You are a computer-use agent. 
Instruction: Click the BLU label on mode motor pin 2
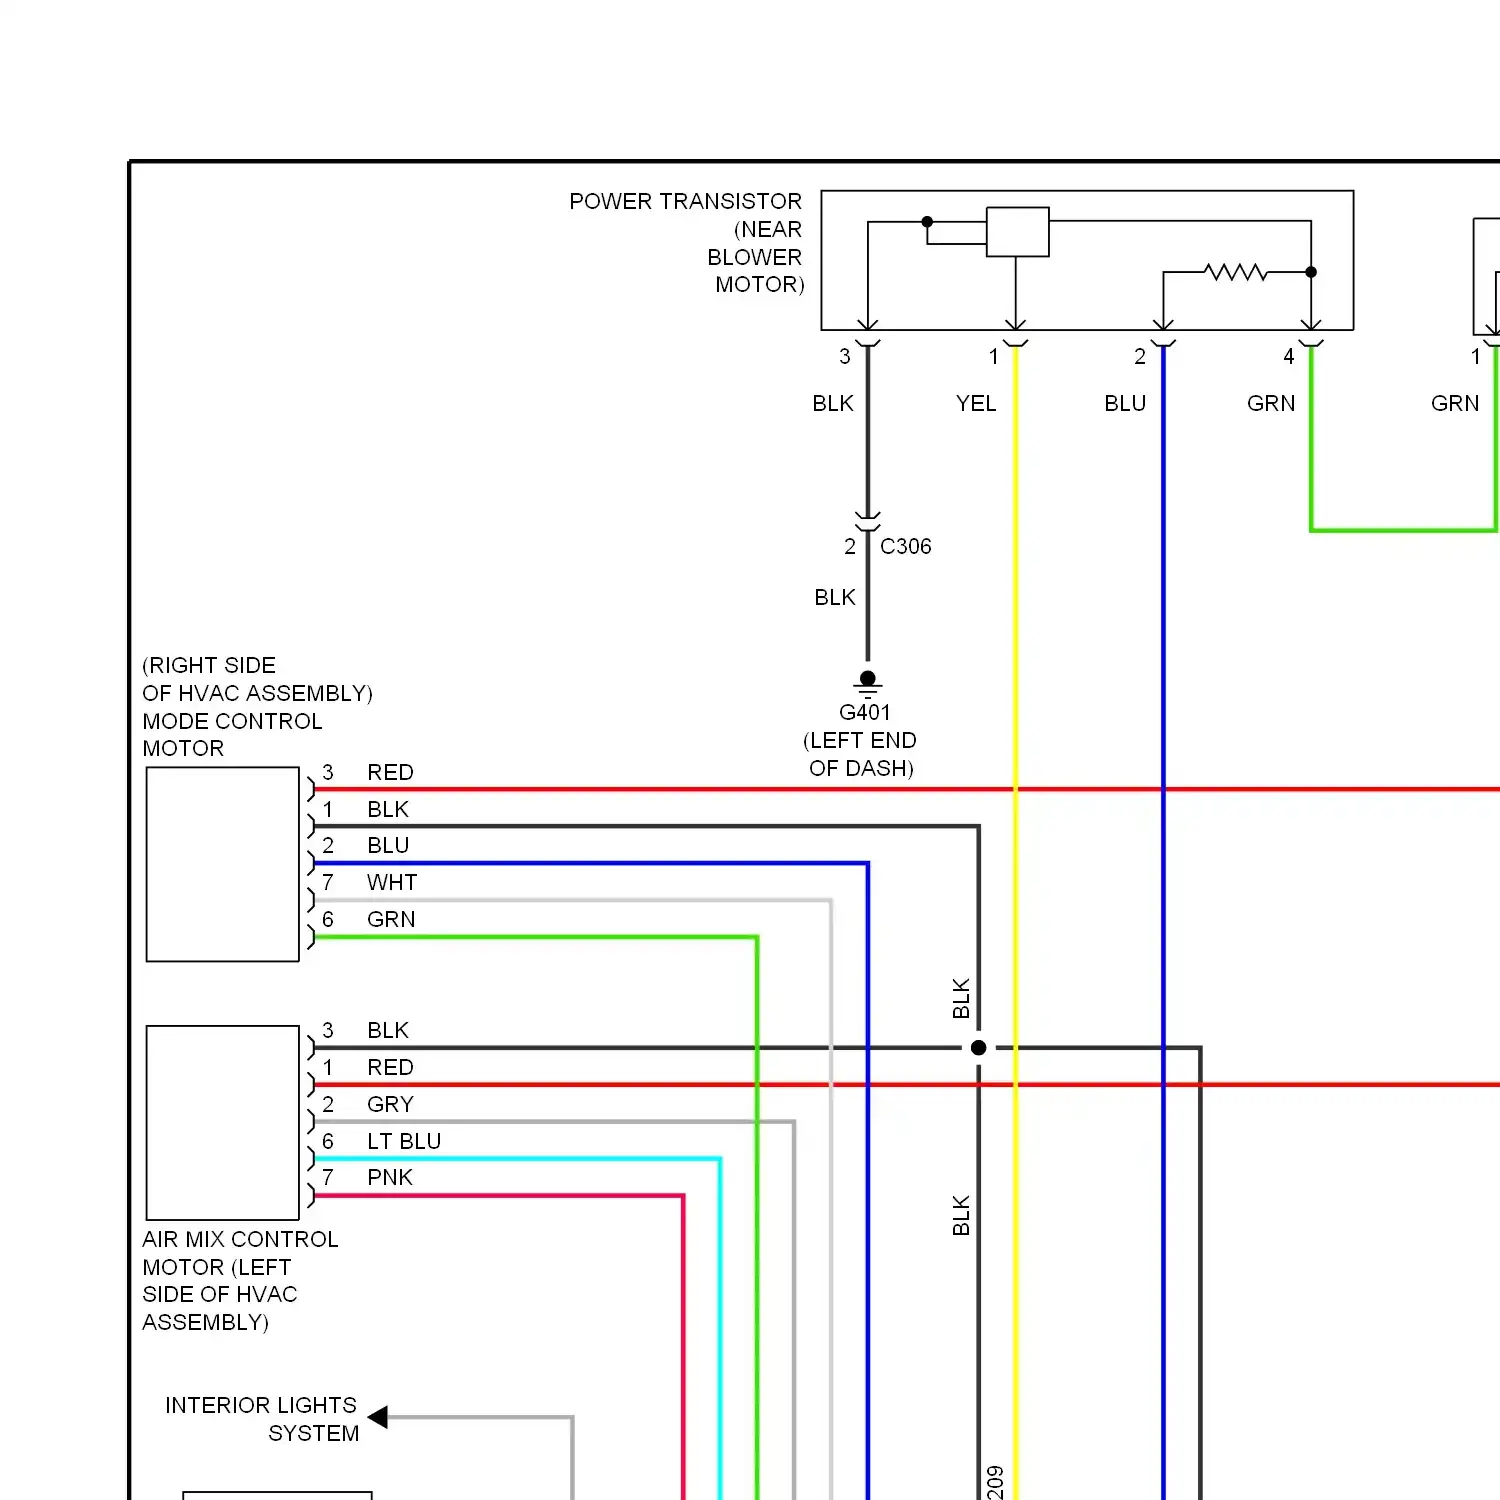click(x=388, y=845)
